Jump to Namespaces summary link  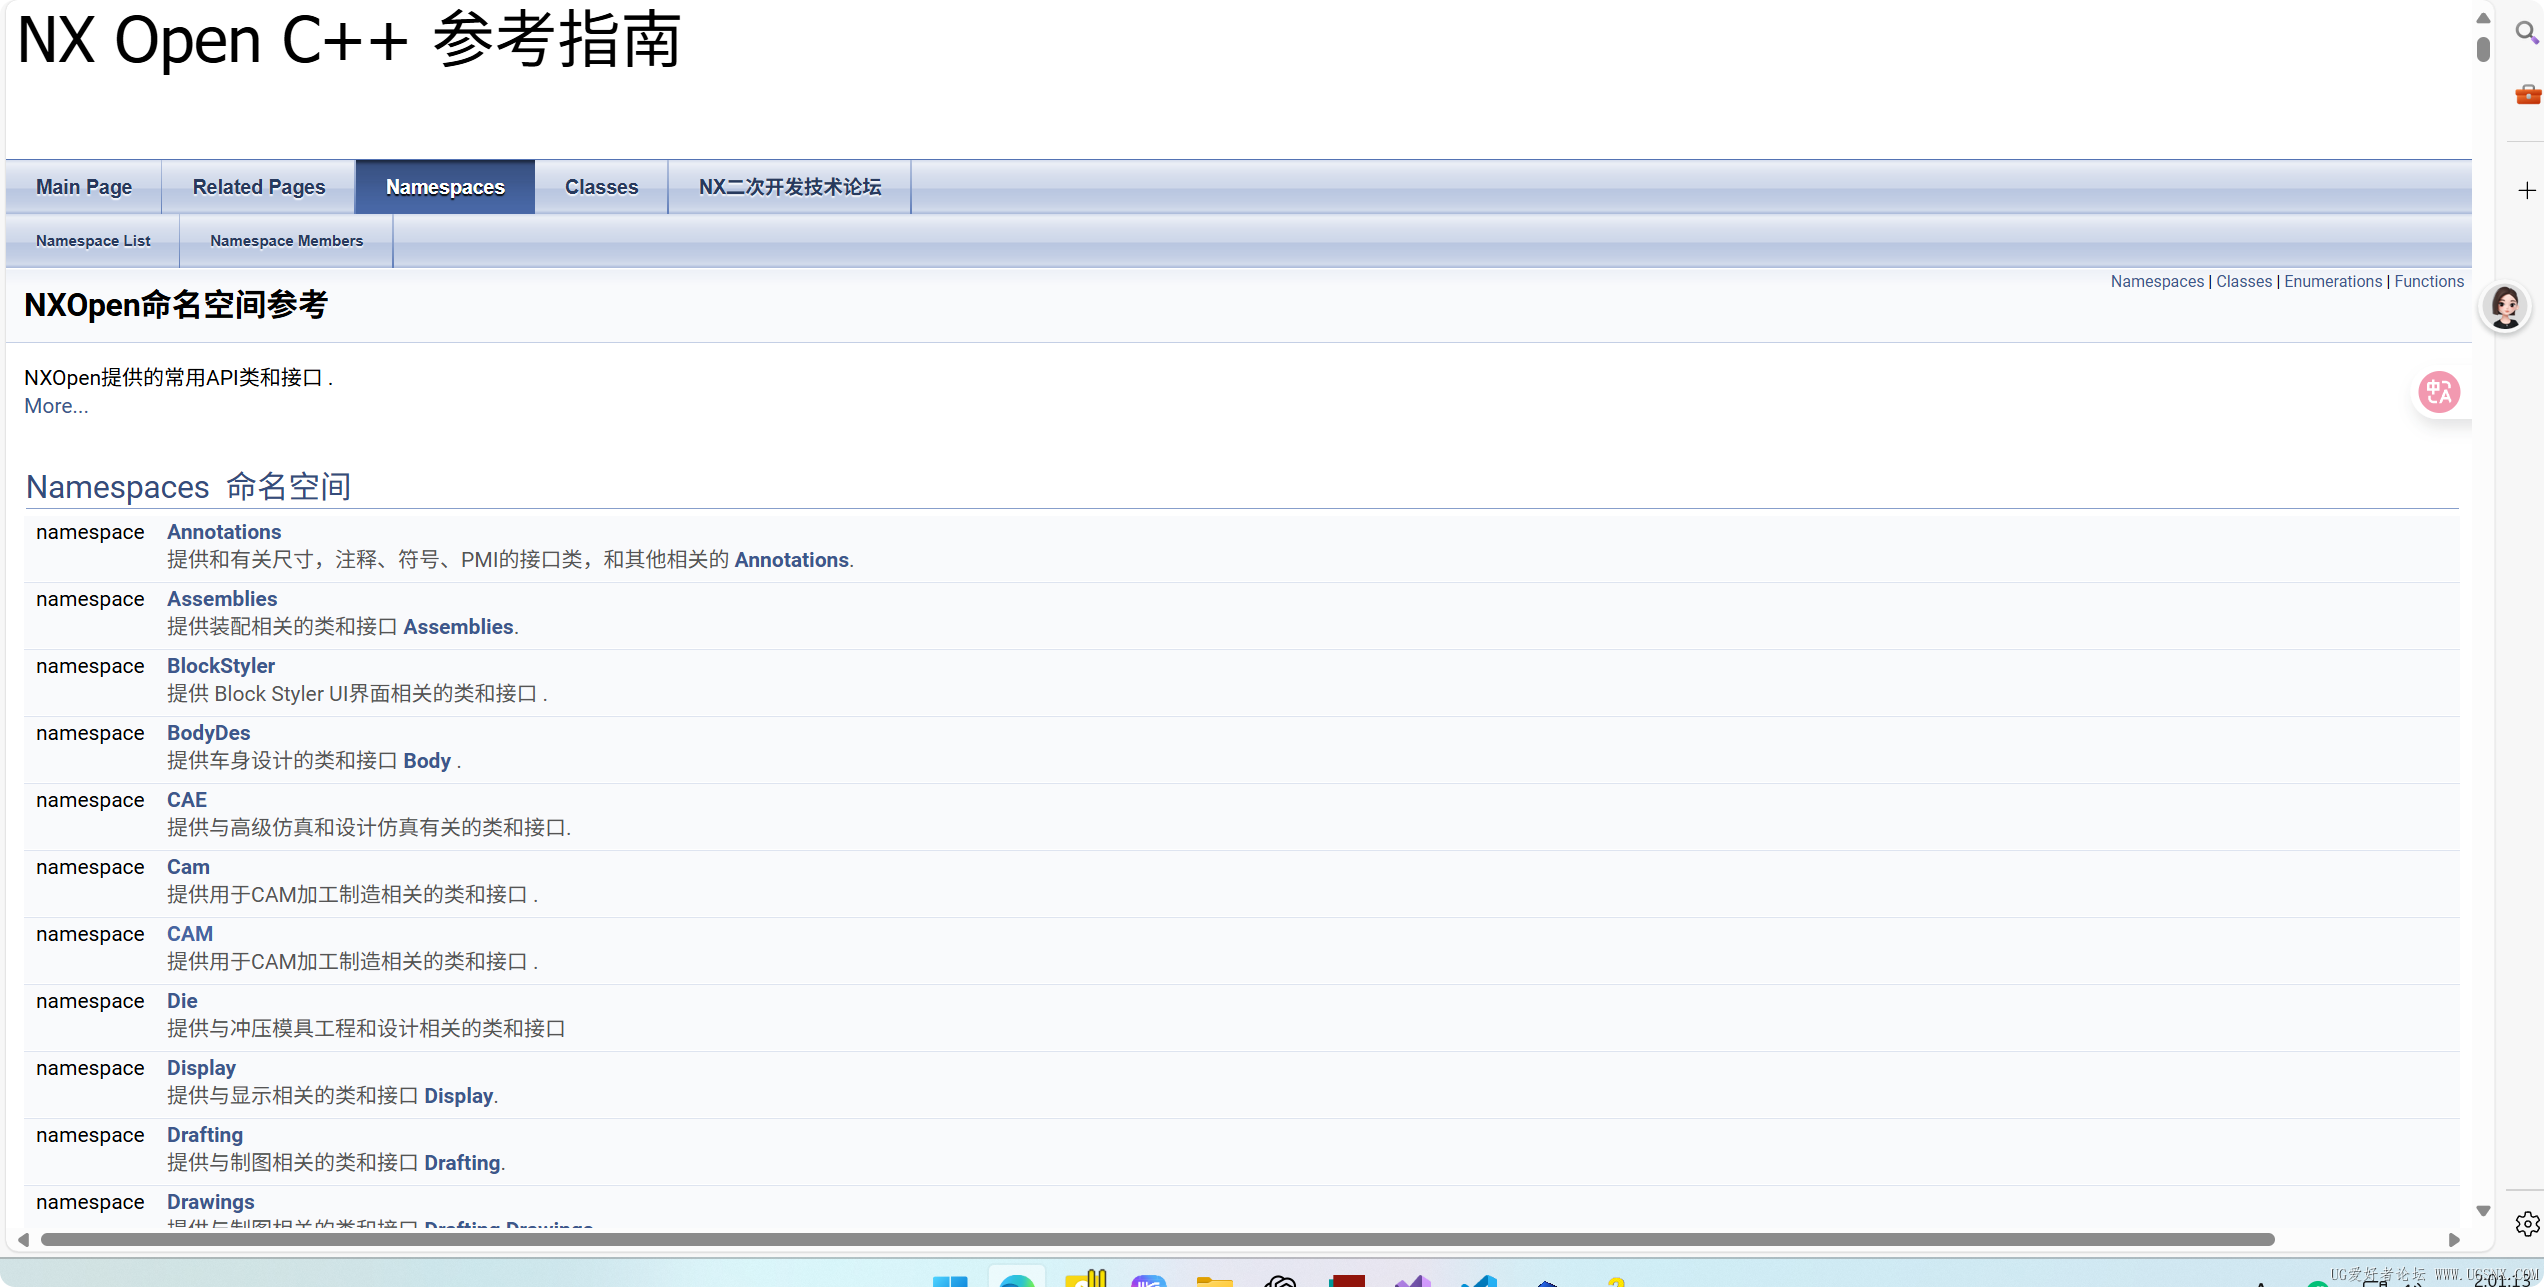pyautogui.click(x=2157, y=282)
